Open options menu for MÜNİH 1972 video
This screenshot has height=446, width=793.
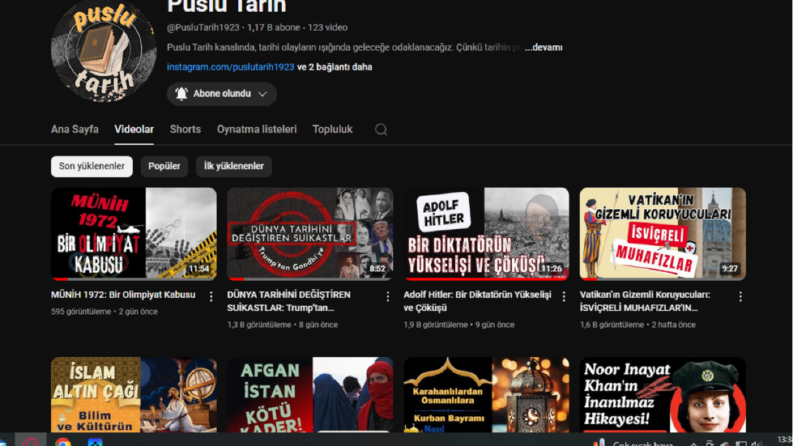211,297
